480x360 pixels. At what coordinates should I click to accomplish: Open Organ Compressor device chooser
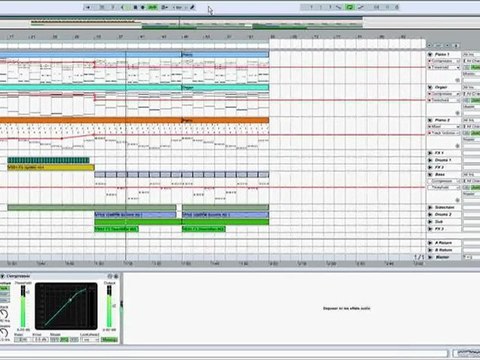coord(444,94)
